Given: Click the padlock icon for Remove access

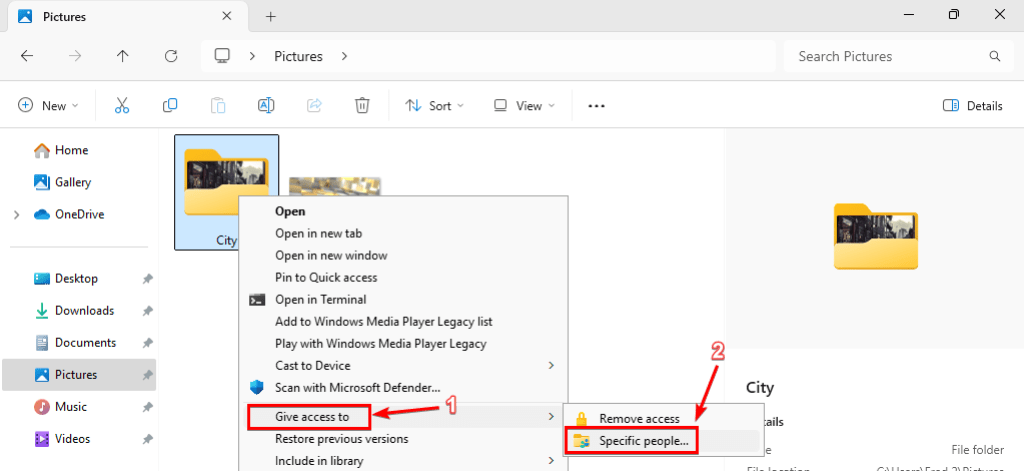Looking at the screenshot, I should 581,419.
